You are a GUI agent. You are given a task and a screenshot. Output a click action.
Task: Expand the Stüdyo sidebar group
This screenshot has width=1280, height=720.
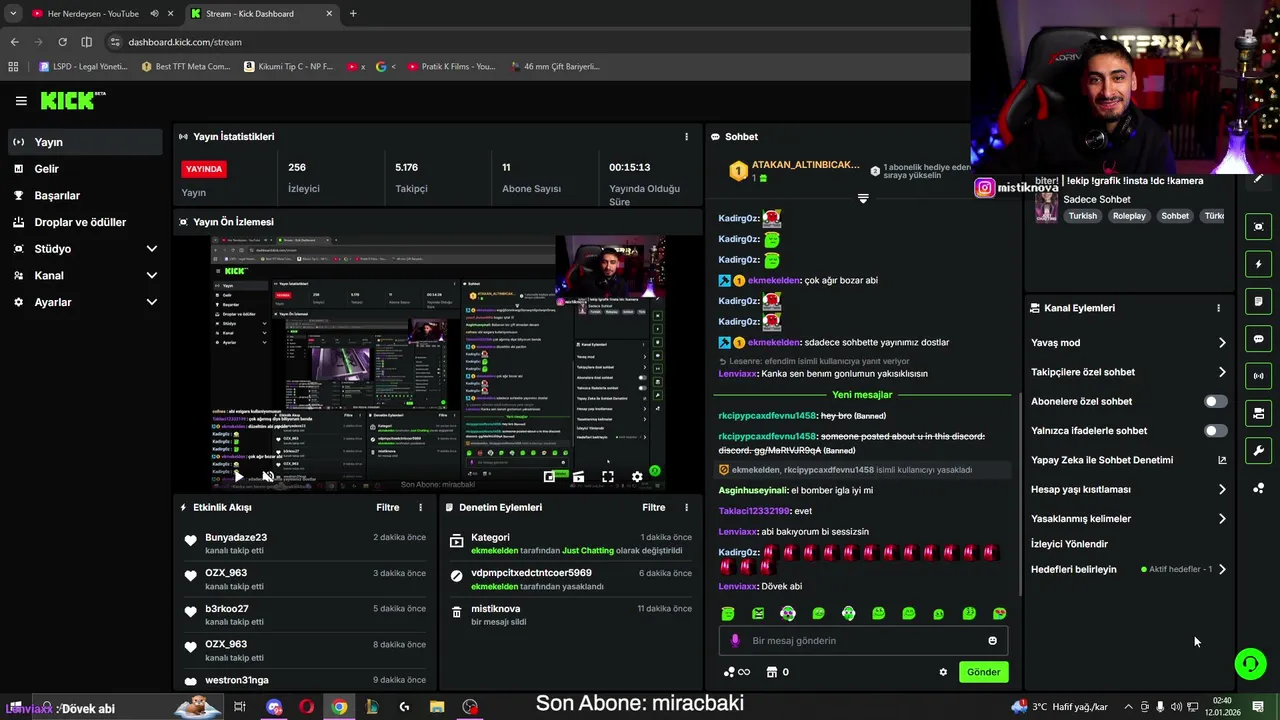pos(85,249)
